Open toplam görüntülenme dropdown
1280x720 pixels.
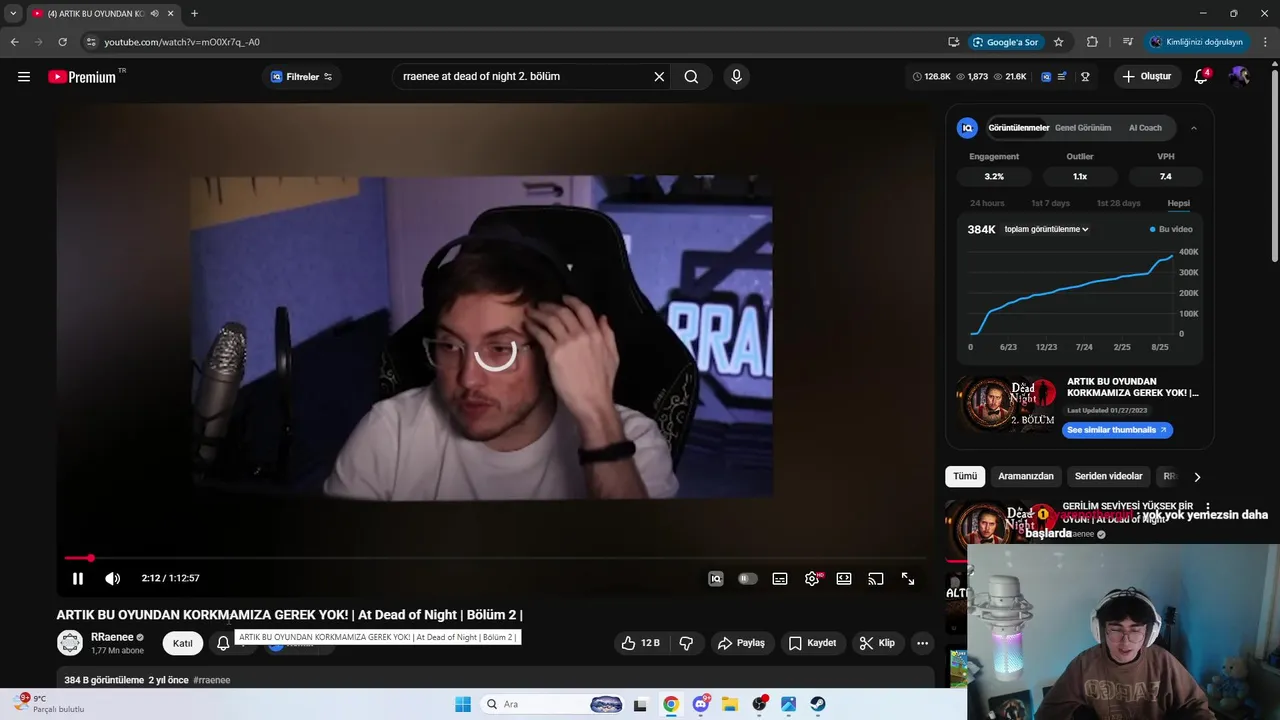click(x=1046, y=229)
